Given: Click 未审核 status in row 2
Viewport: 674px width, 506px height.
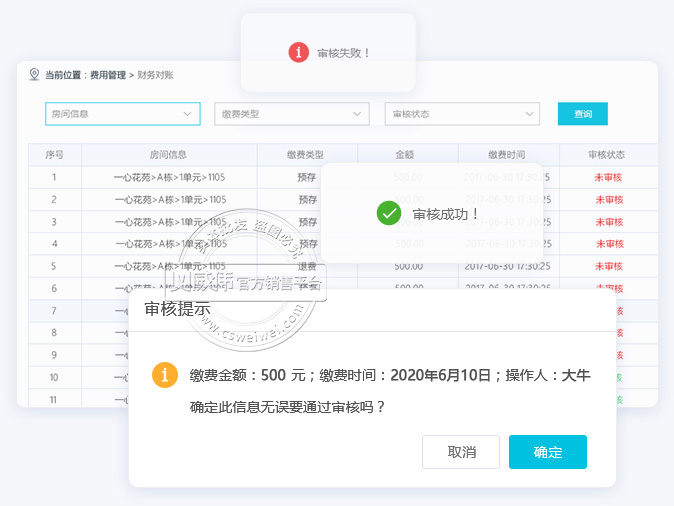Looking at the screenshot, I should pos(609,199).
